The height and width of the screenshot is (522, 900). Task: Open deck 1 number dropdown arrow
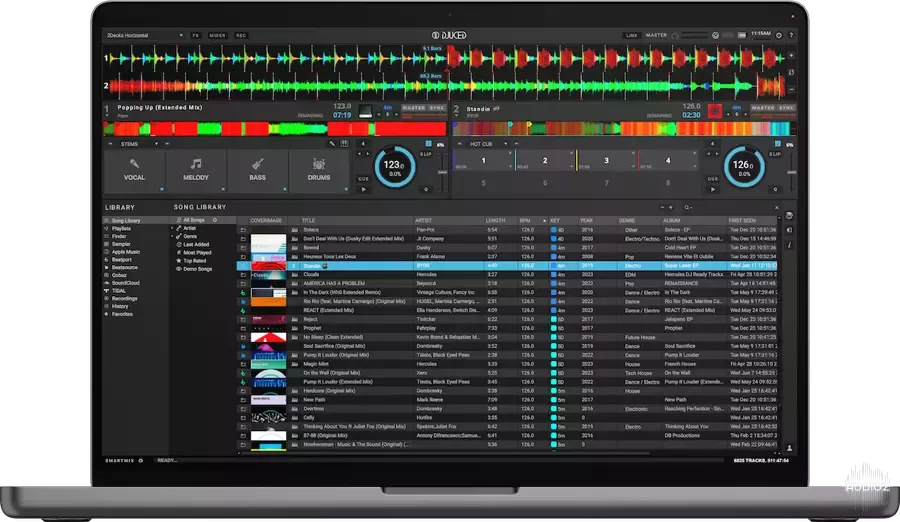pyautogui.click(x=107, y=116)
